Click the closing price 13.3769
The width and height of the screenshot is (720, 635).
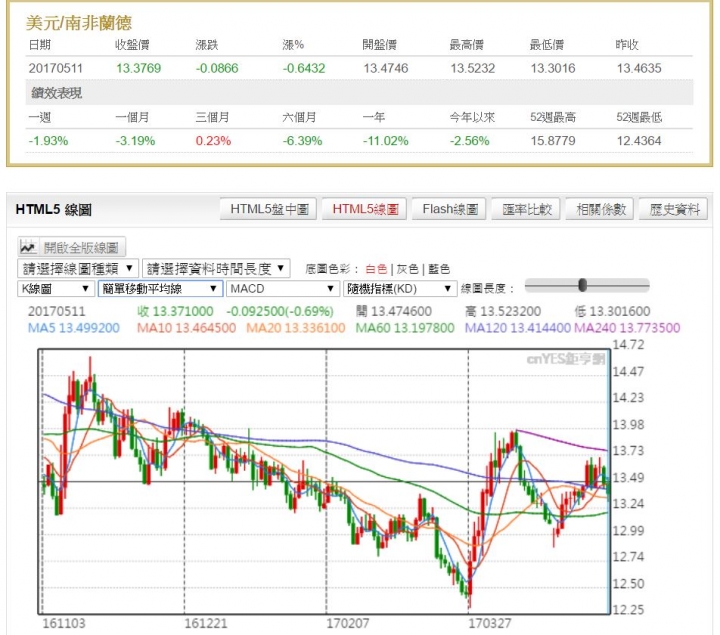click(138, 68)
